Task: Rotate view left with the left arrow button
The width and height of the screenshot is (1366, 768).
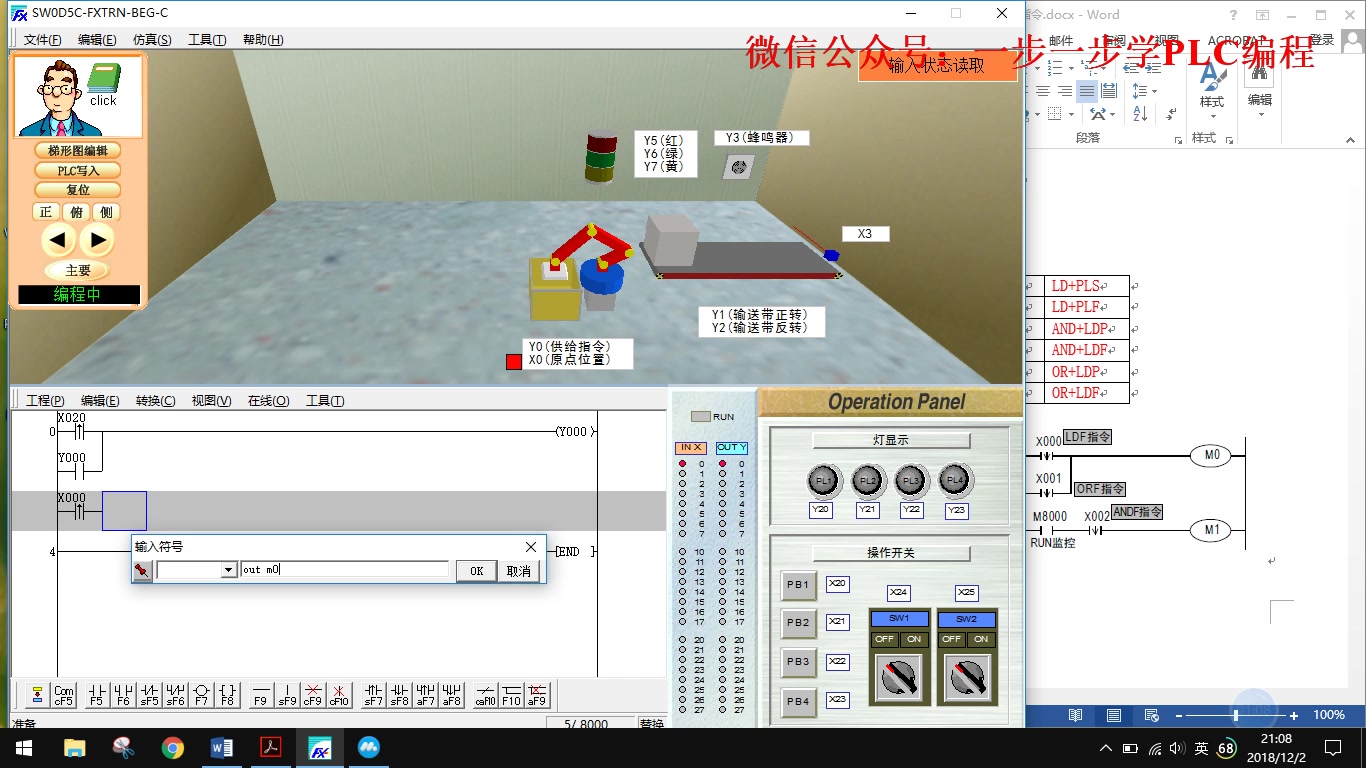Action: (x=59, y=240)
